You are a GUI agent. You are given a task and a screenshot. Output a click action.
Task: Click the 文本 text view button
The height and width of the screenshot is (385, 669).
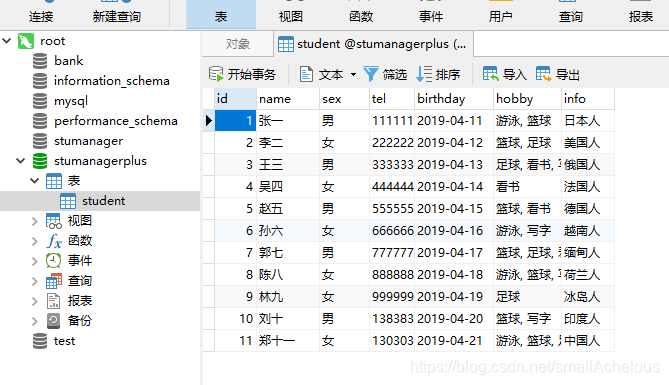[322, 75]
